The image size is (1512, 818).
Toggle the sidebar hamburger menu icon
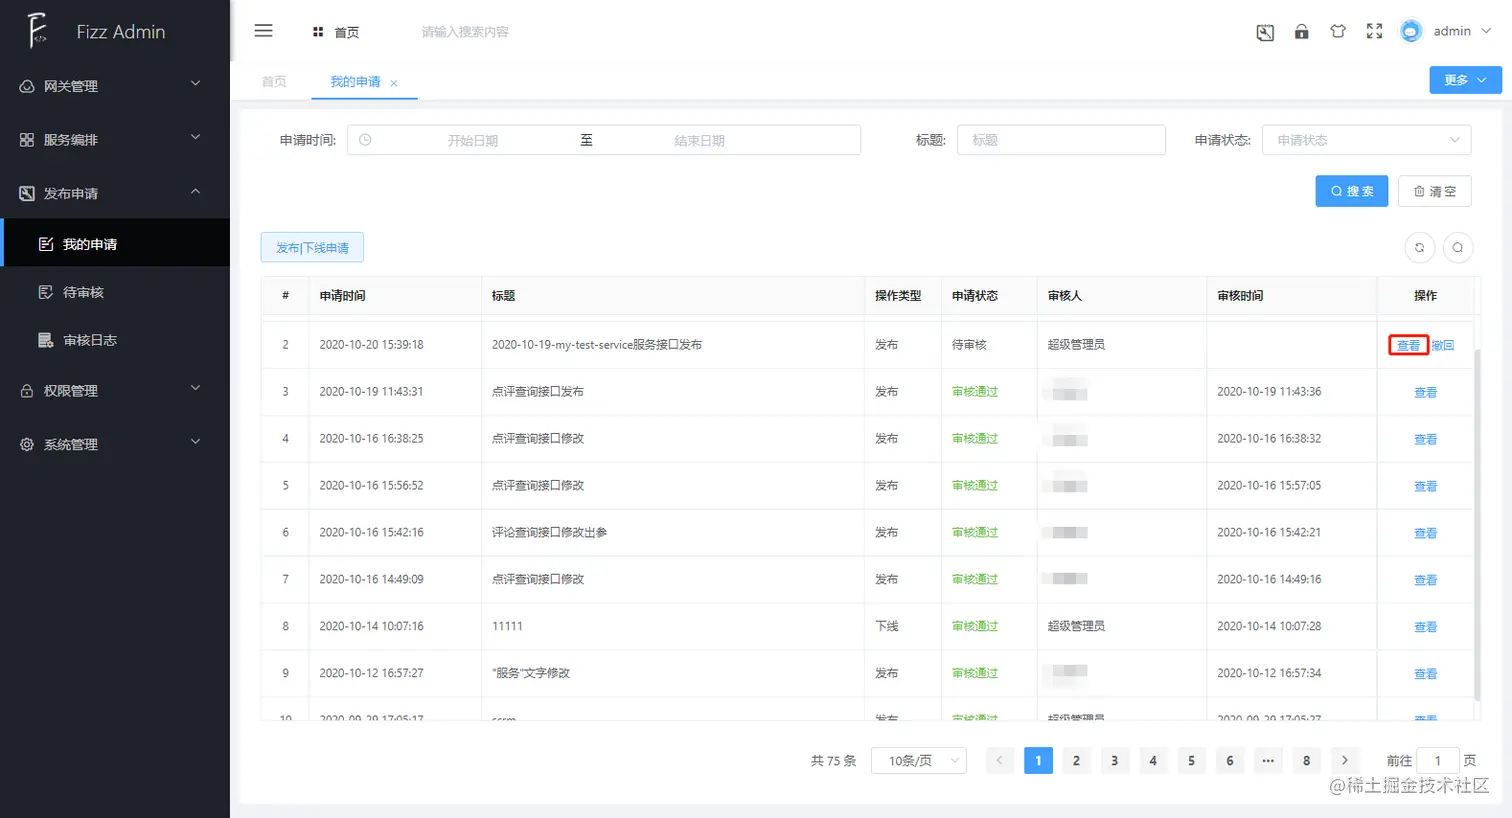click(264, 31)
